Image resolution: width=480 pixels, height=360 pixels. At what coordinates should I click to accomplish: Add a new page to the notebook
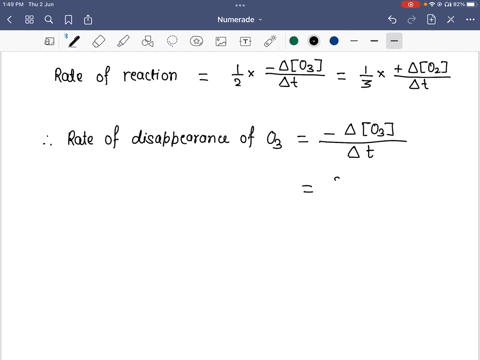[x=431, y=20]
